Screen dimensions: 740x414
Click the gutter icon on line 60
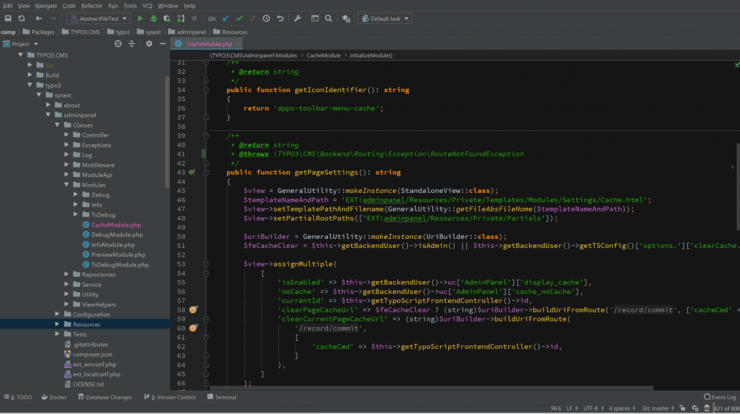click(x=193, y=328)
